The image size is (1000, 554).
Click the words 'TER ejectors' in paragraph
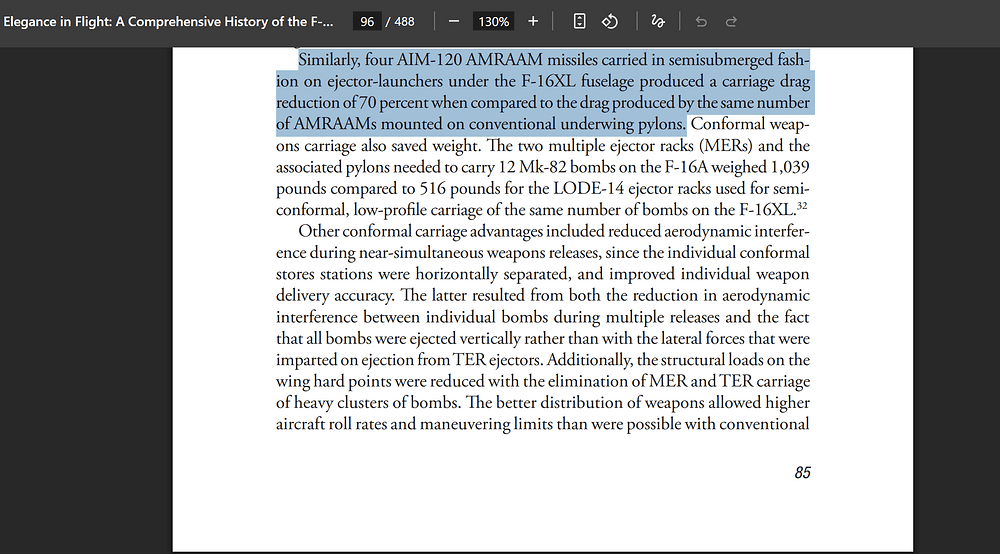pos(498,360)
